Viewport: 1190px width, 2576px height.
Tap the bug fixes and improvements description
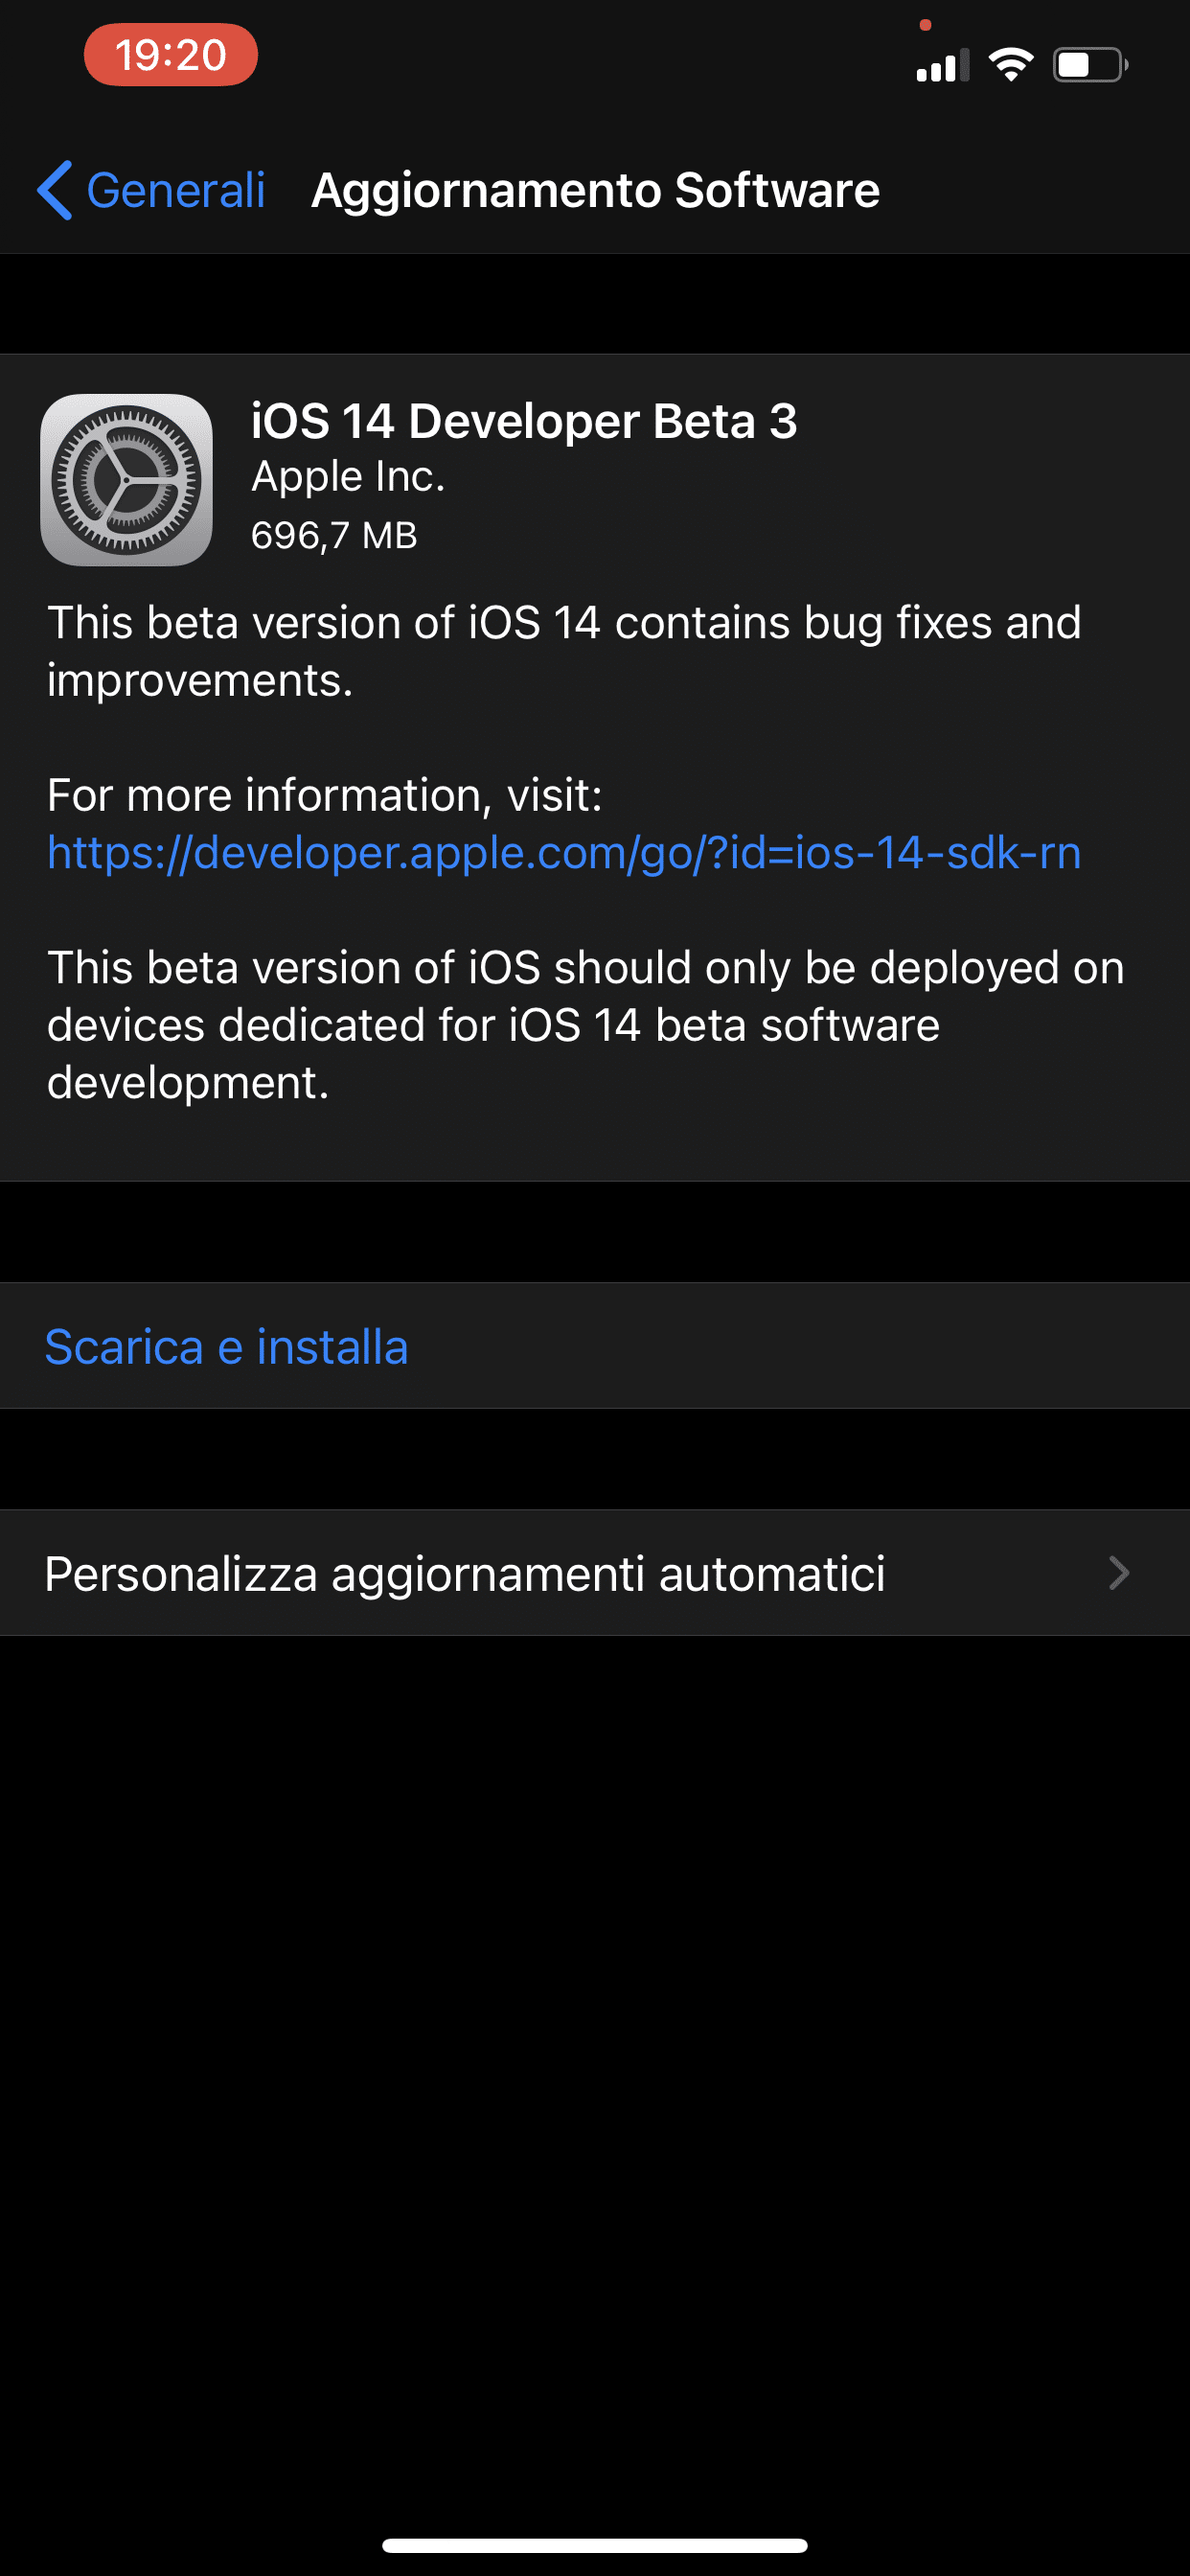pos(564,651)
